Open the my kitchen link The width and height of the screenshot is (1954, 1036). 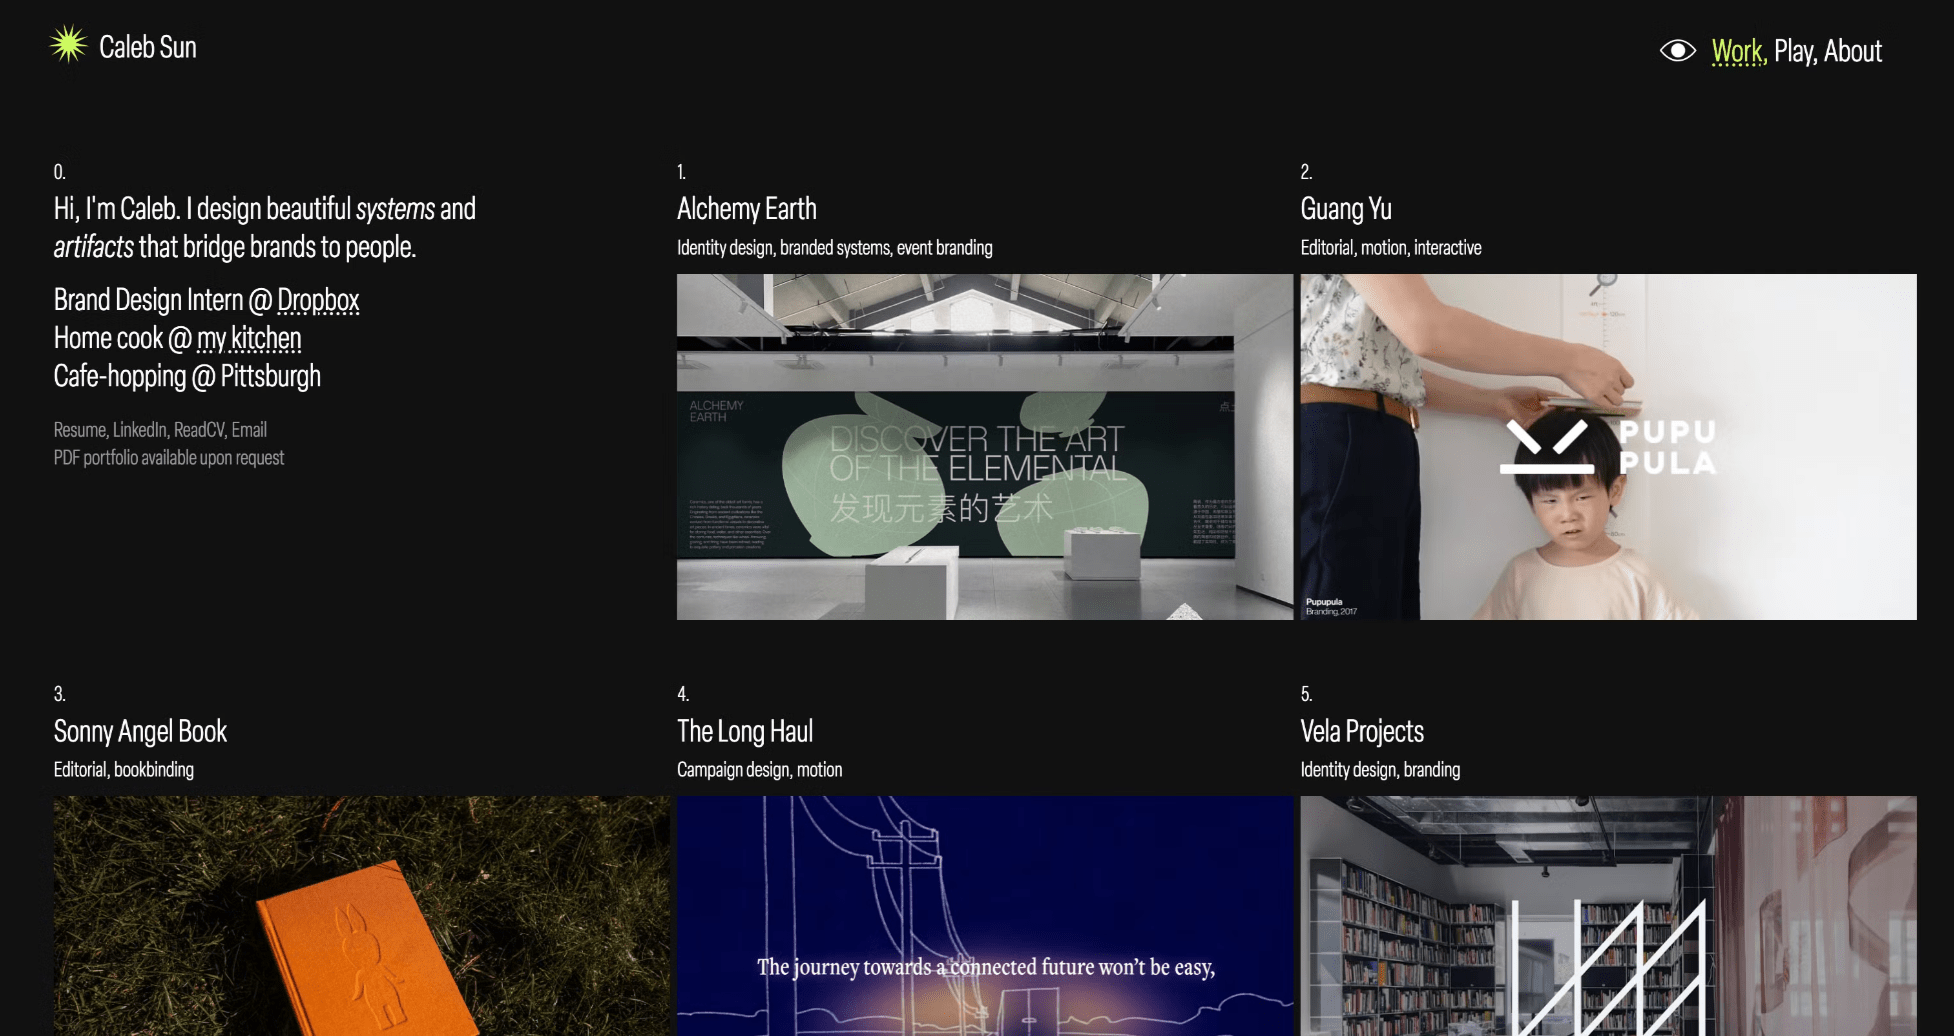tap(249, 338)
